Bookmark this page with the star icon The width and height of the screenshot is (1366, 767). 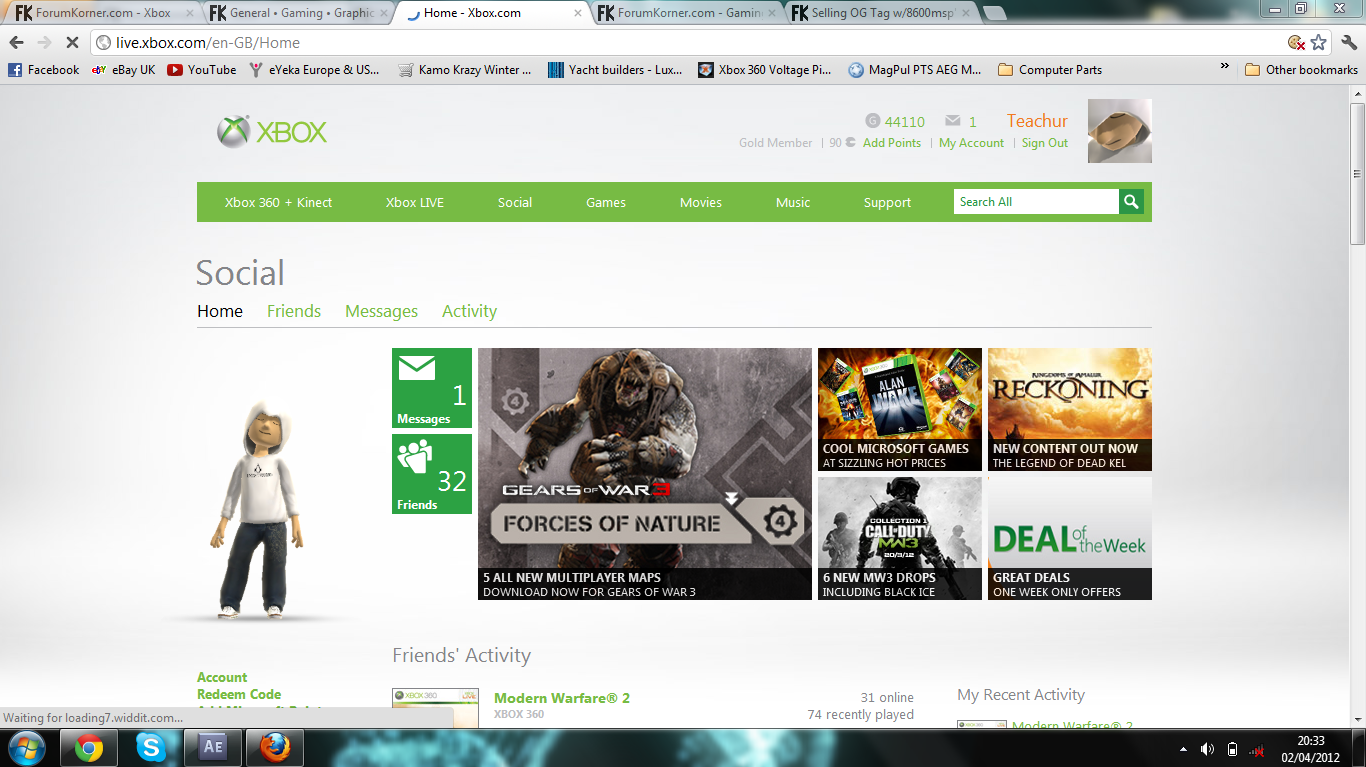click(x=1319, y=43)
